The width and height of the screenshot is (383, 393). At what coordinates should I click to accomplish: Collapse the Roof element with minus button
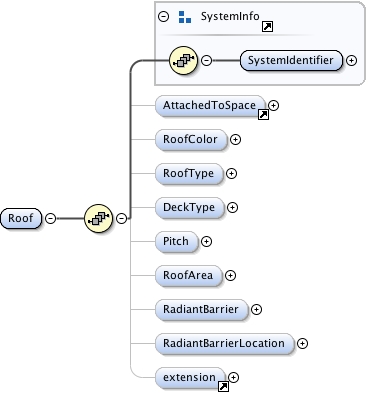pos(50,218)
